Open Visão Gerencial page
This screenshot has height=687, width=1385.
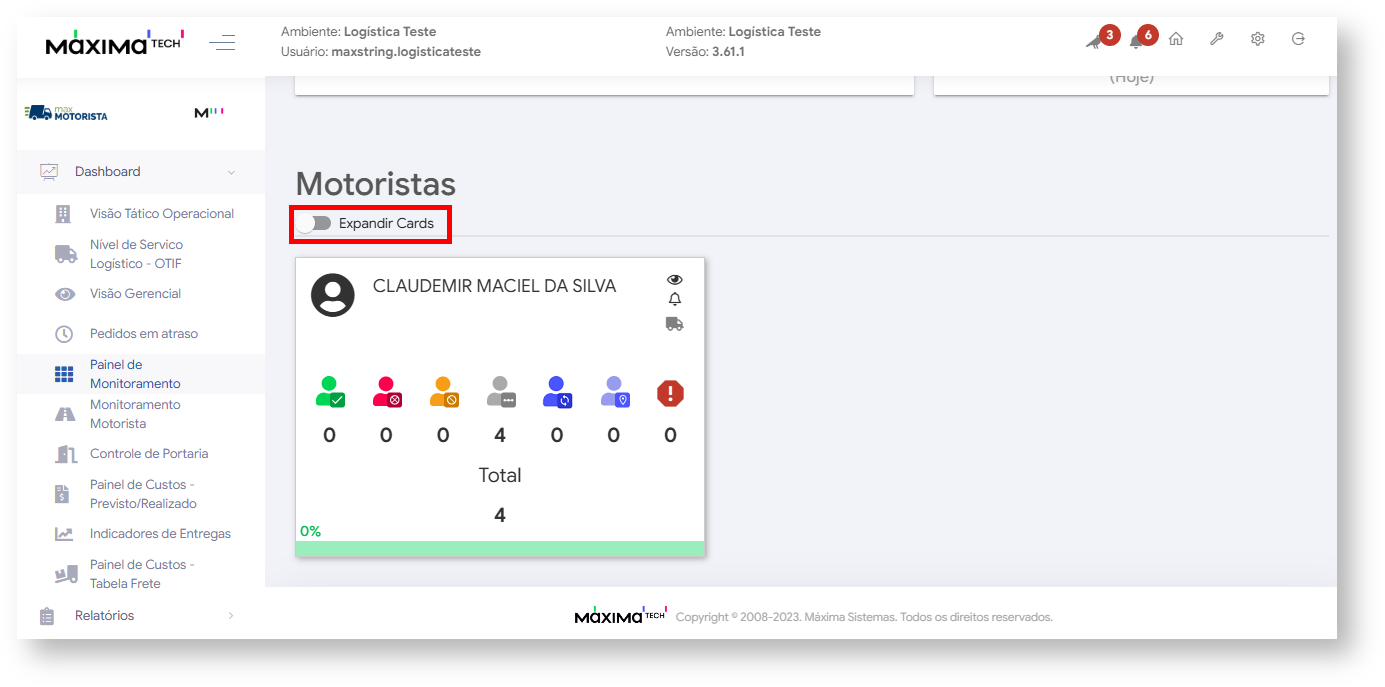pyautogui.click(x=135, y=294)
